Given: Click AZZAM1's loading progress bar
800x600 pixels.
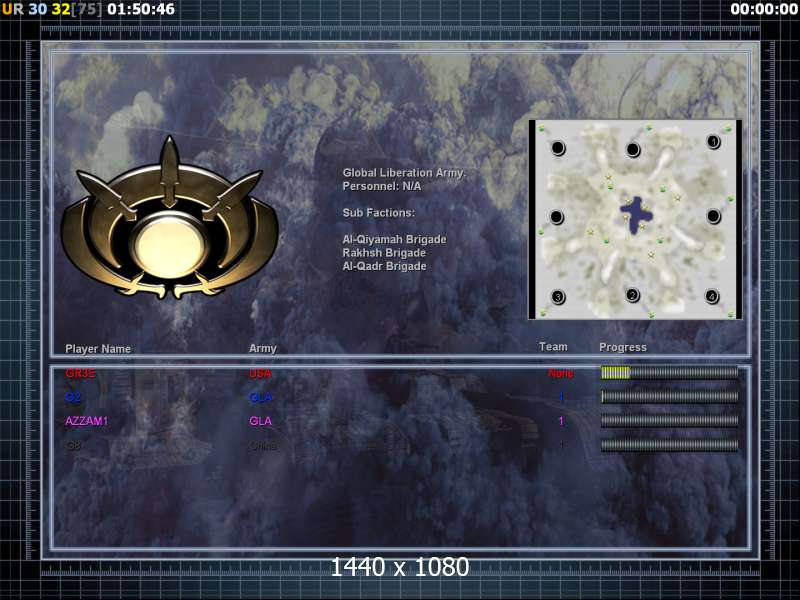Looking at the screenshot, I should click(x=669, y=420).
